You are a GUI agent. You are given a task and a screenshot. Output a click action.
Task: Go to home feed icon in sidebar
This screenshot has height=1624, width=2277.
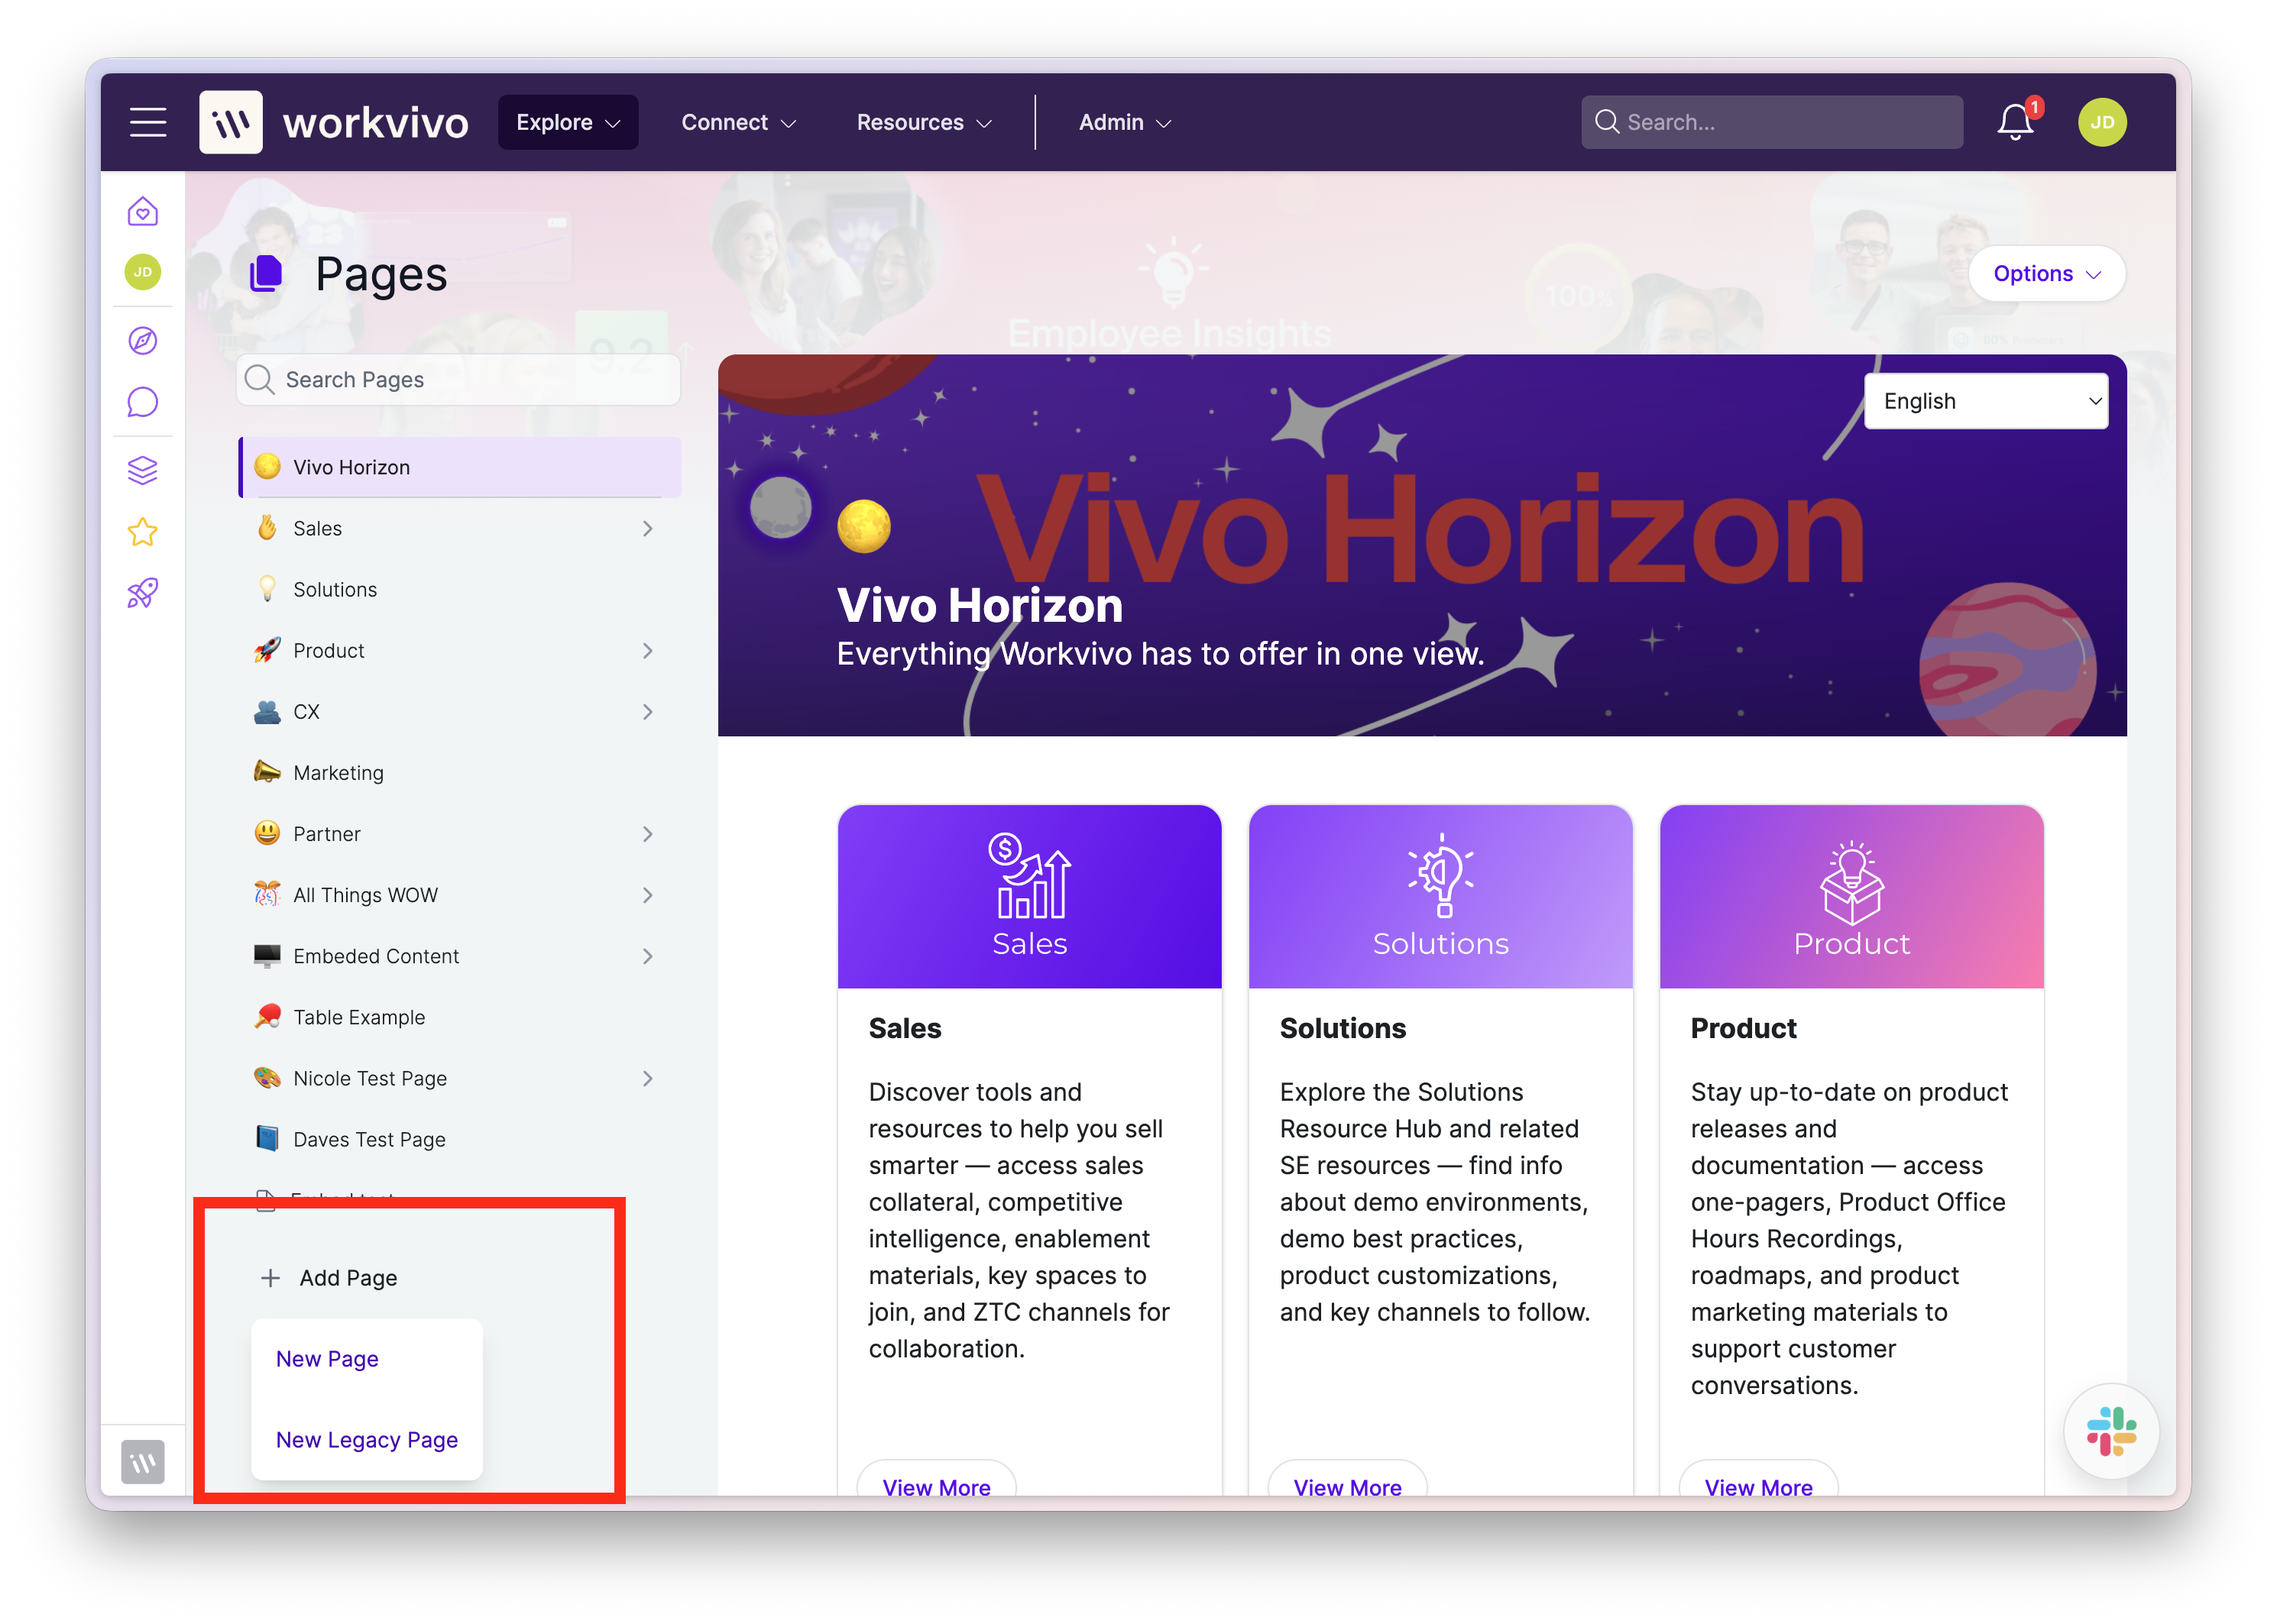click(143, 211)
